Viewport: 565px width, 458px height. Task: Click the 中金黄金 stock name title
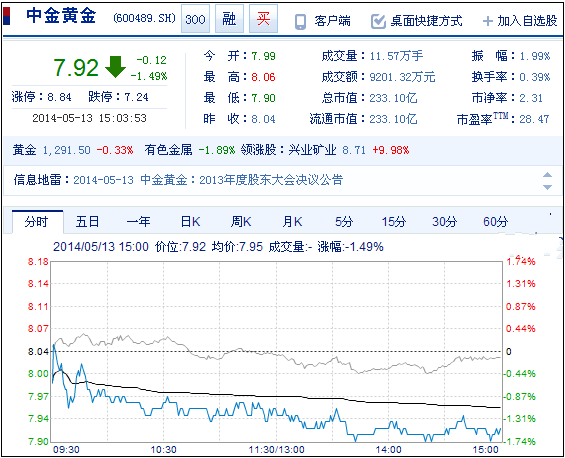[61, 16]
